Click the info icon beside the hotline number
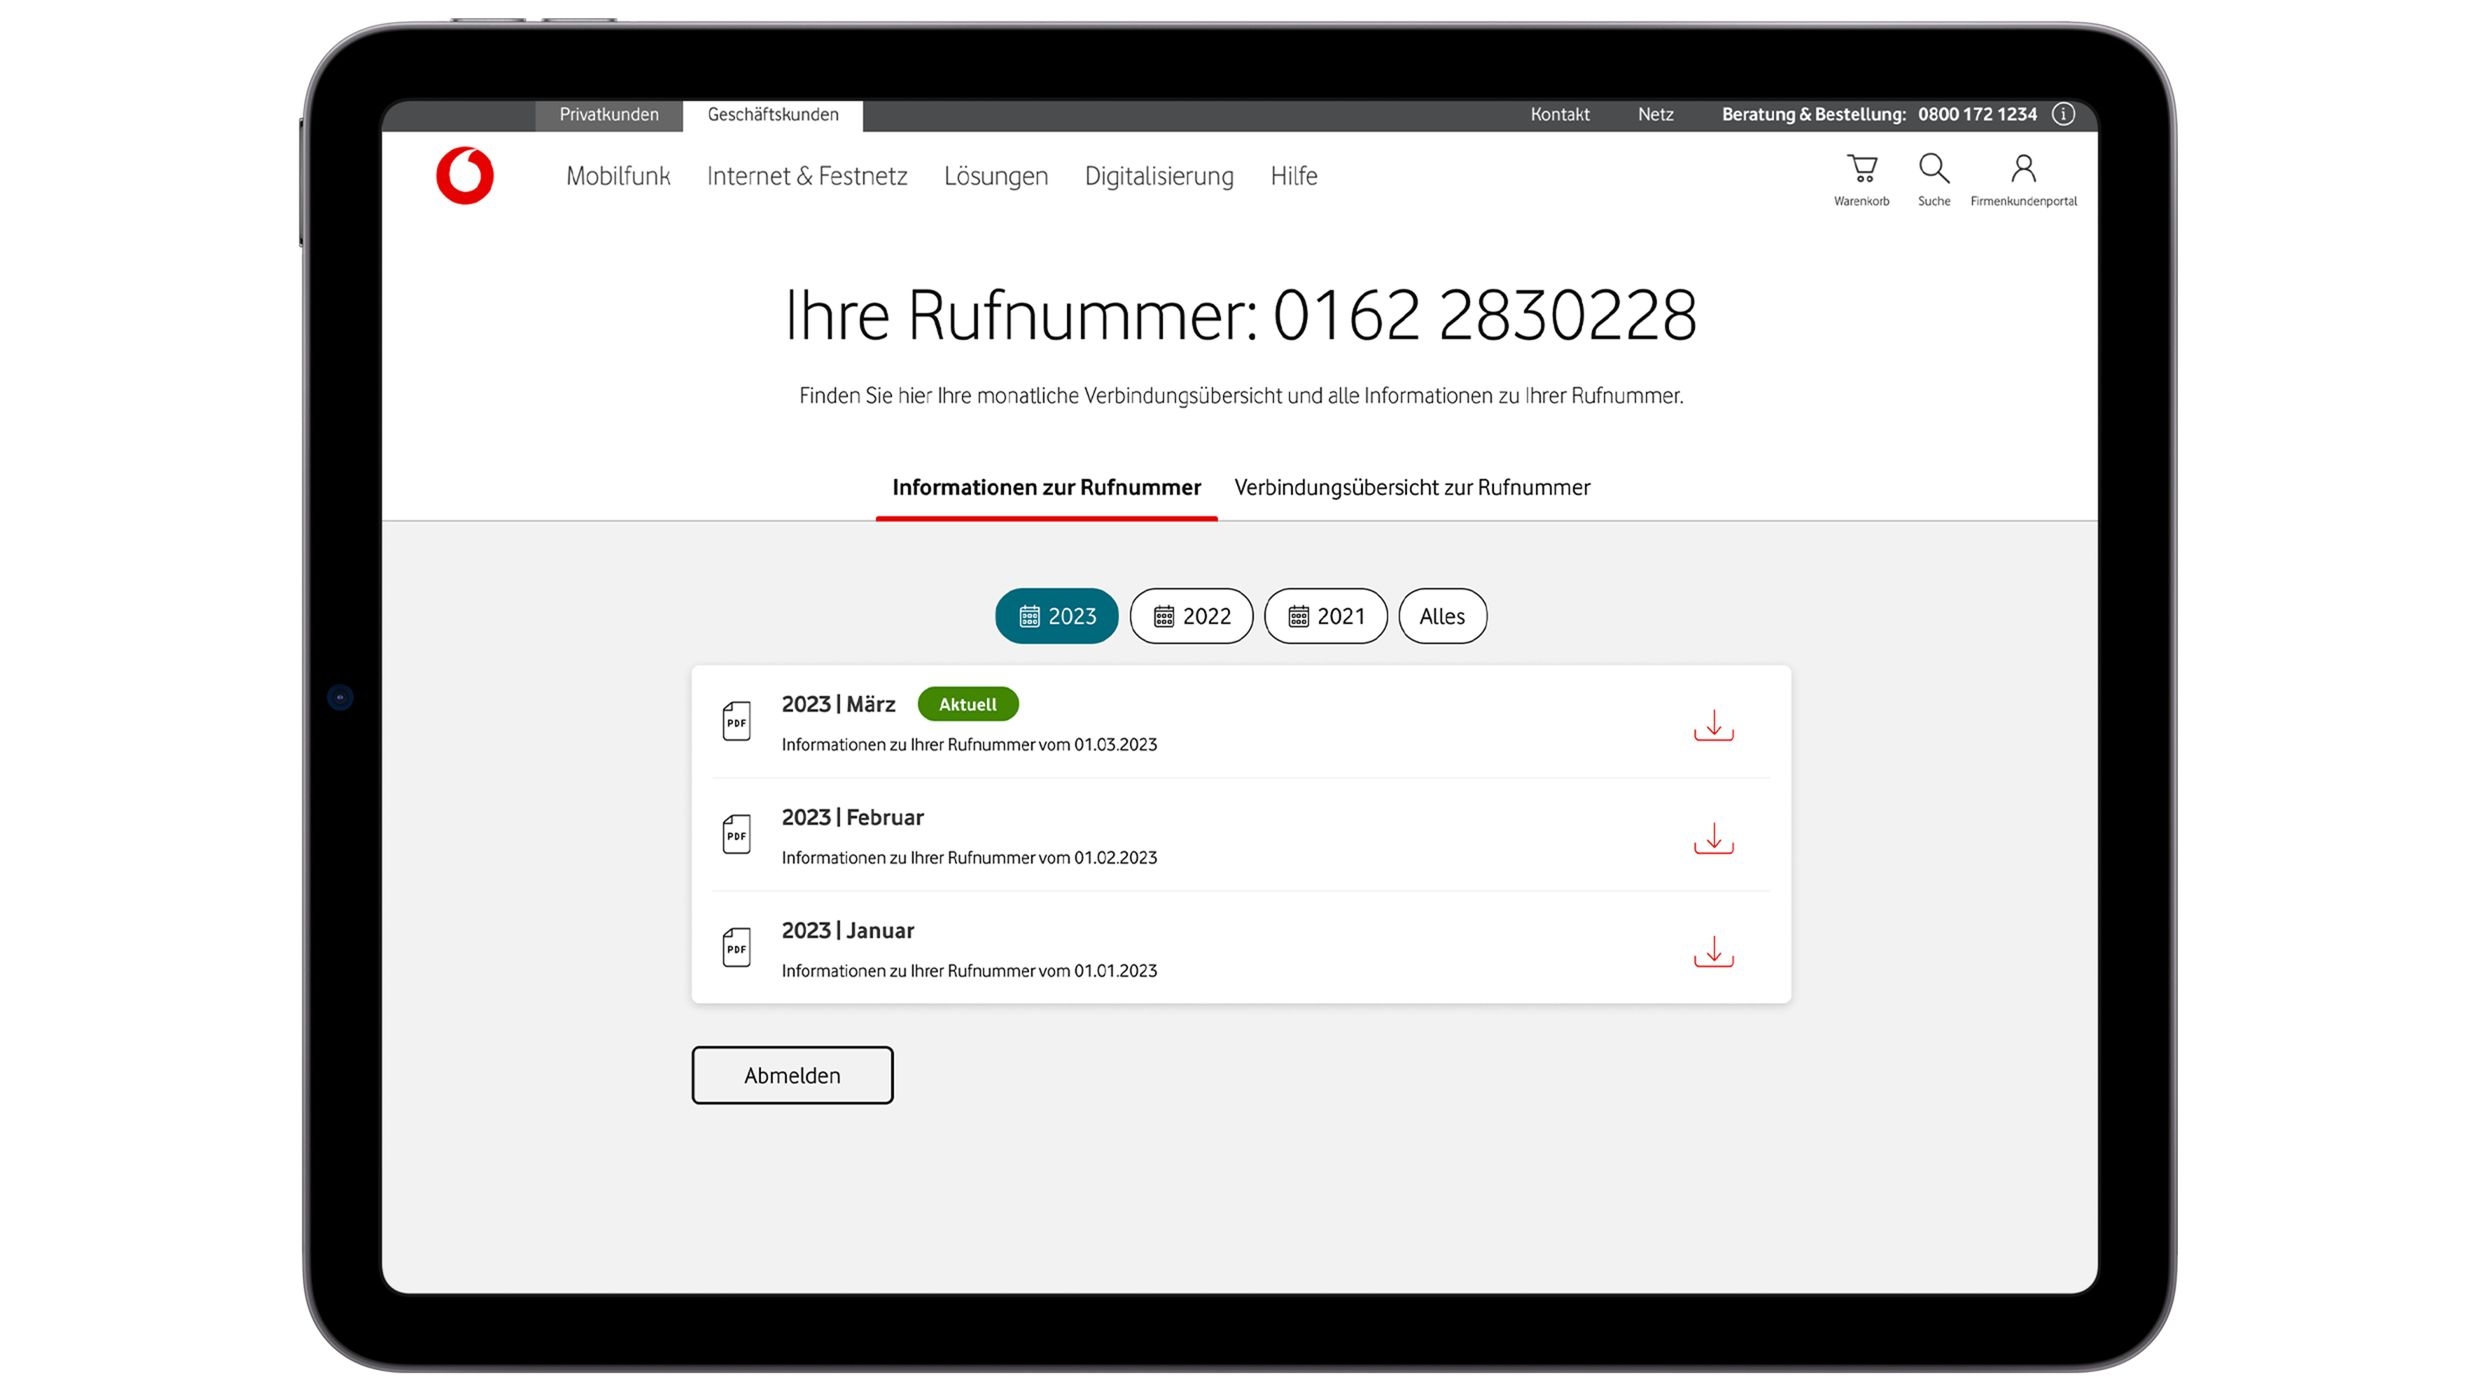Screen dimensions: 2480x1396 coord(2063,114)
